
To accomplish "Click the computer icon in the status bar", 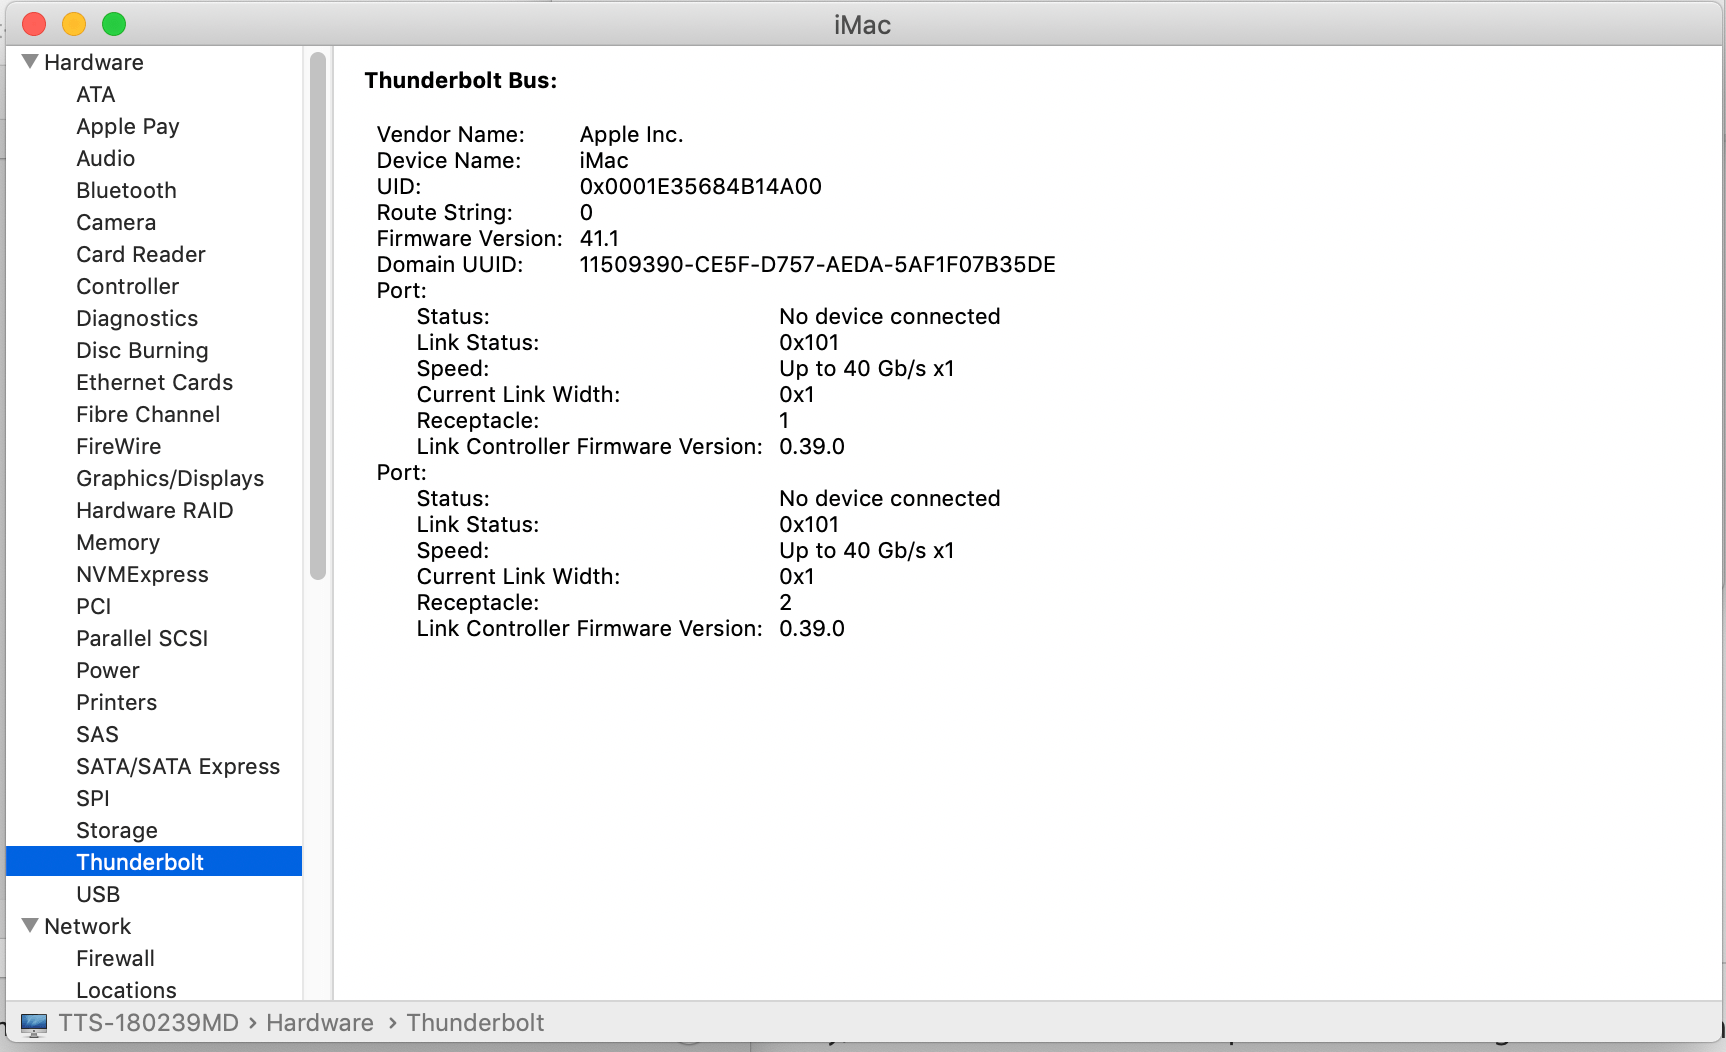I will click(x=35, y=1022).
